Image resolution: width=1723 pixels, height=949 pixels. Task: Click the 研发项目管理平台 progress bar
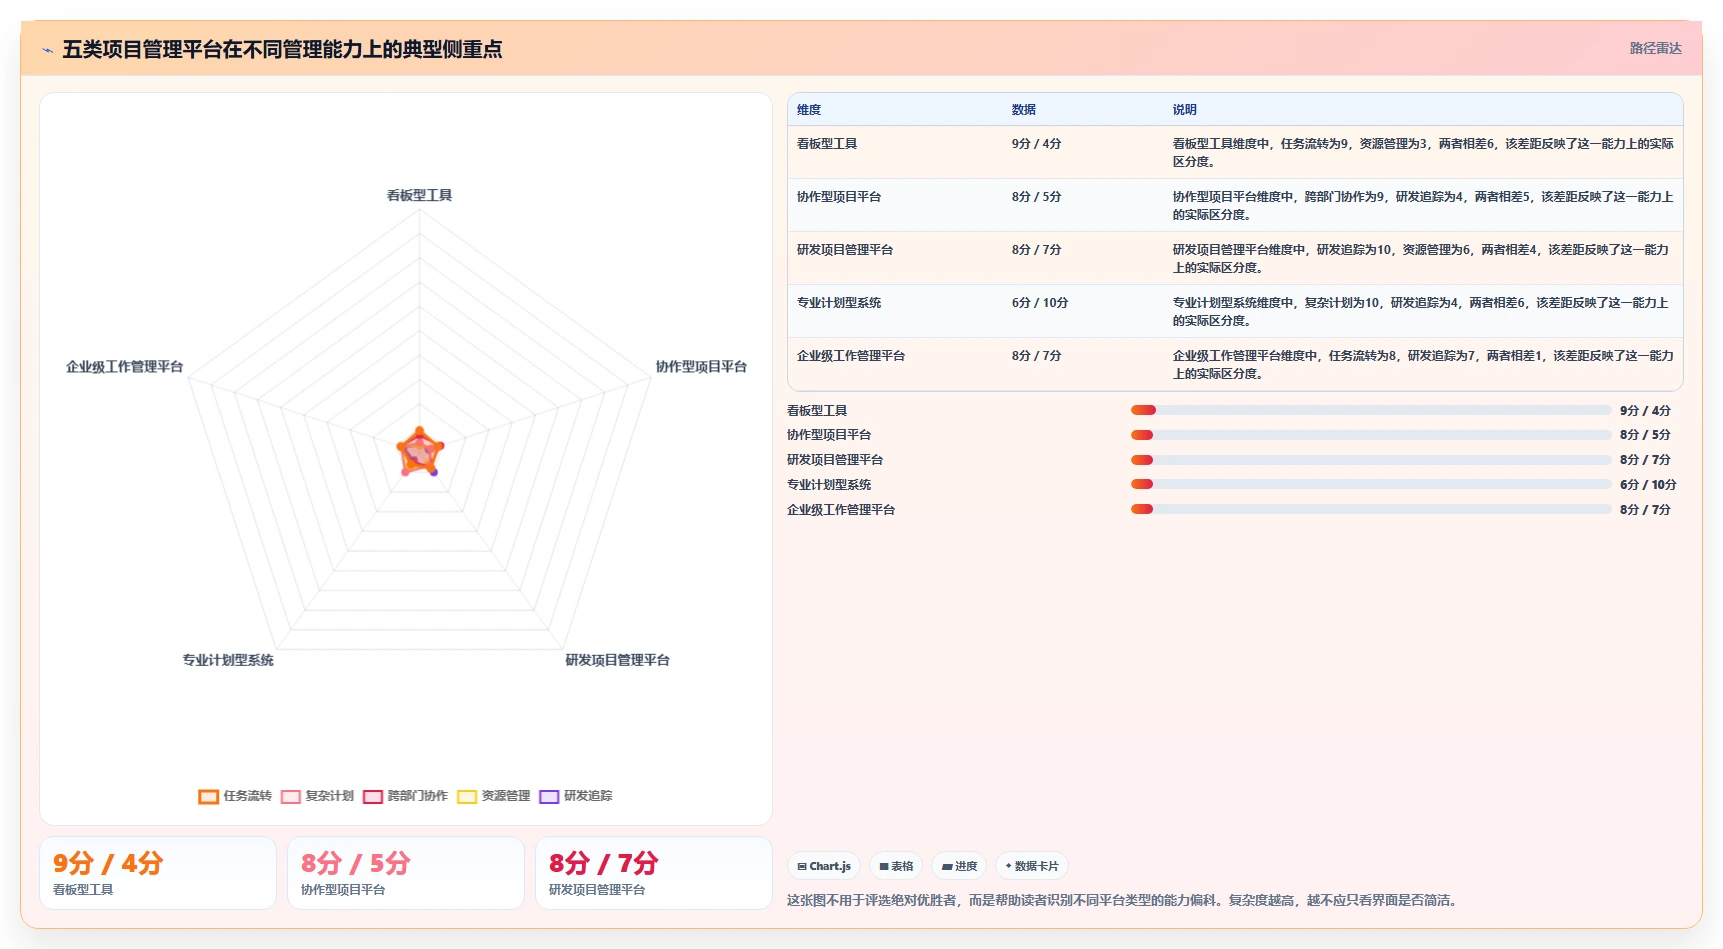[1371, 460]
